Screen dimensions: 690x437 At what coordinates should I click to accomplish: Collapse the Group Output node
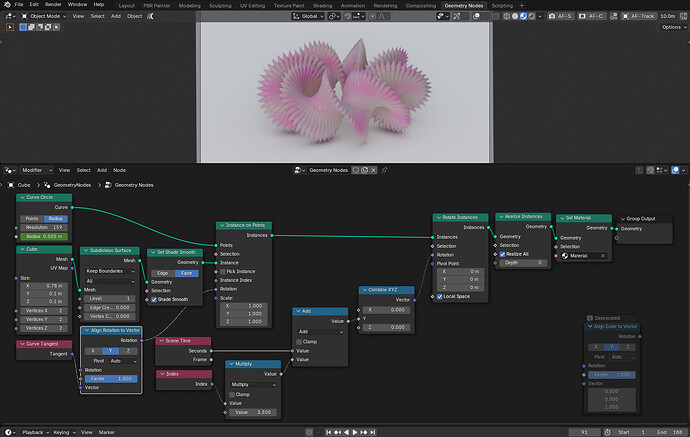tap(623, 219)
